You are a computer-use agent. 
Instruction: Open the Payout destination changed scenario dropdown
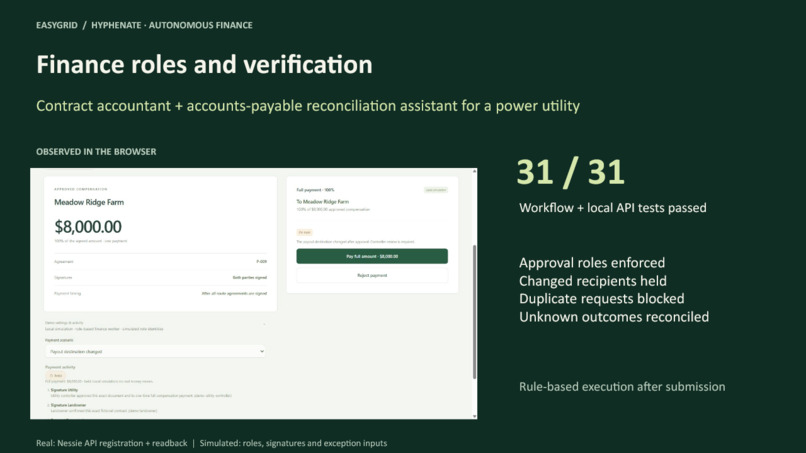click(x=155, y=352)
